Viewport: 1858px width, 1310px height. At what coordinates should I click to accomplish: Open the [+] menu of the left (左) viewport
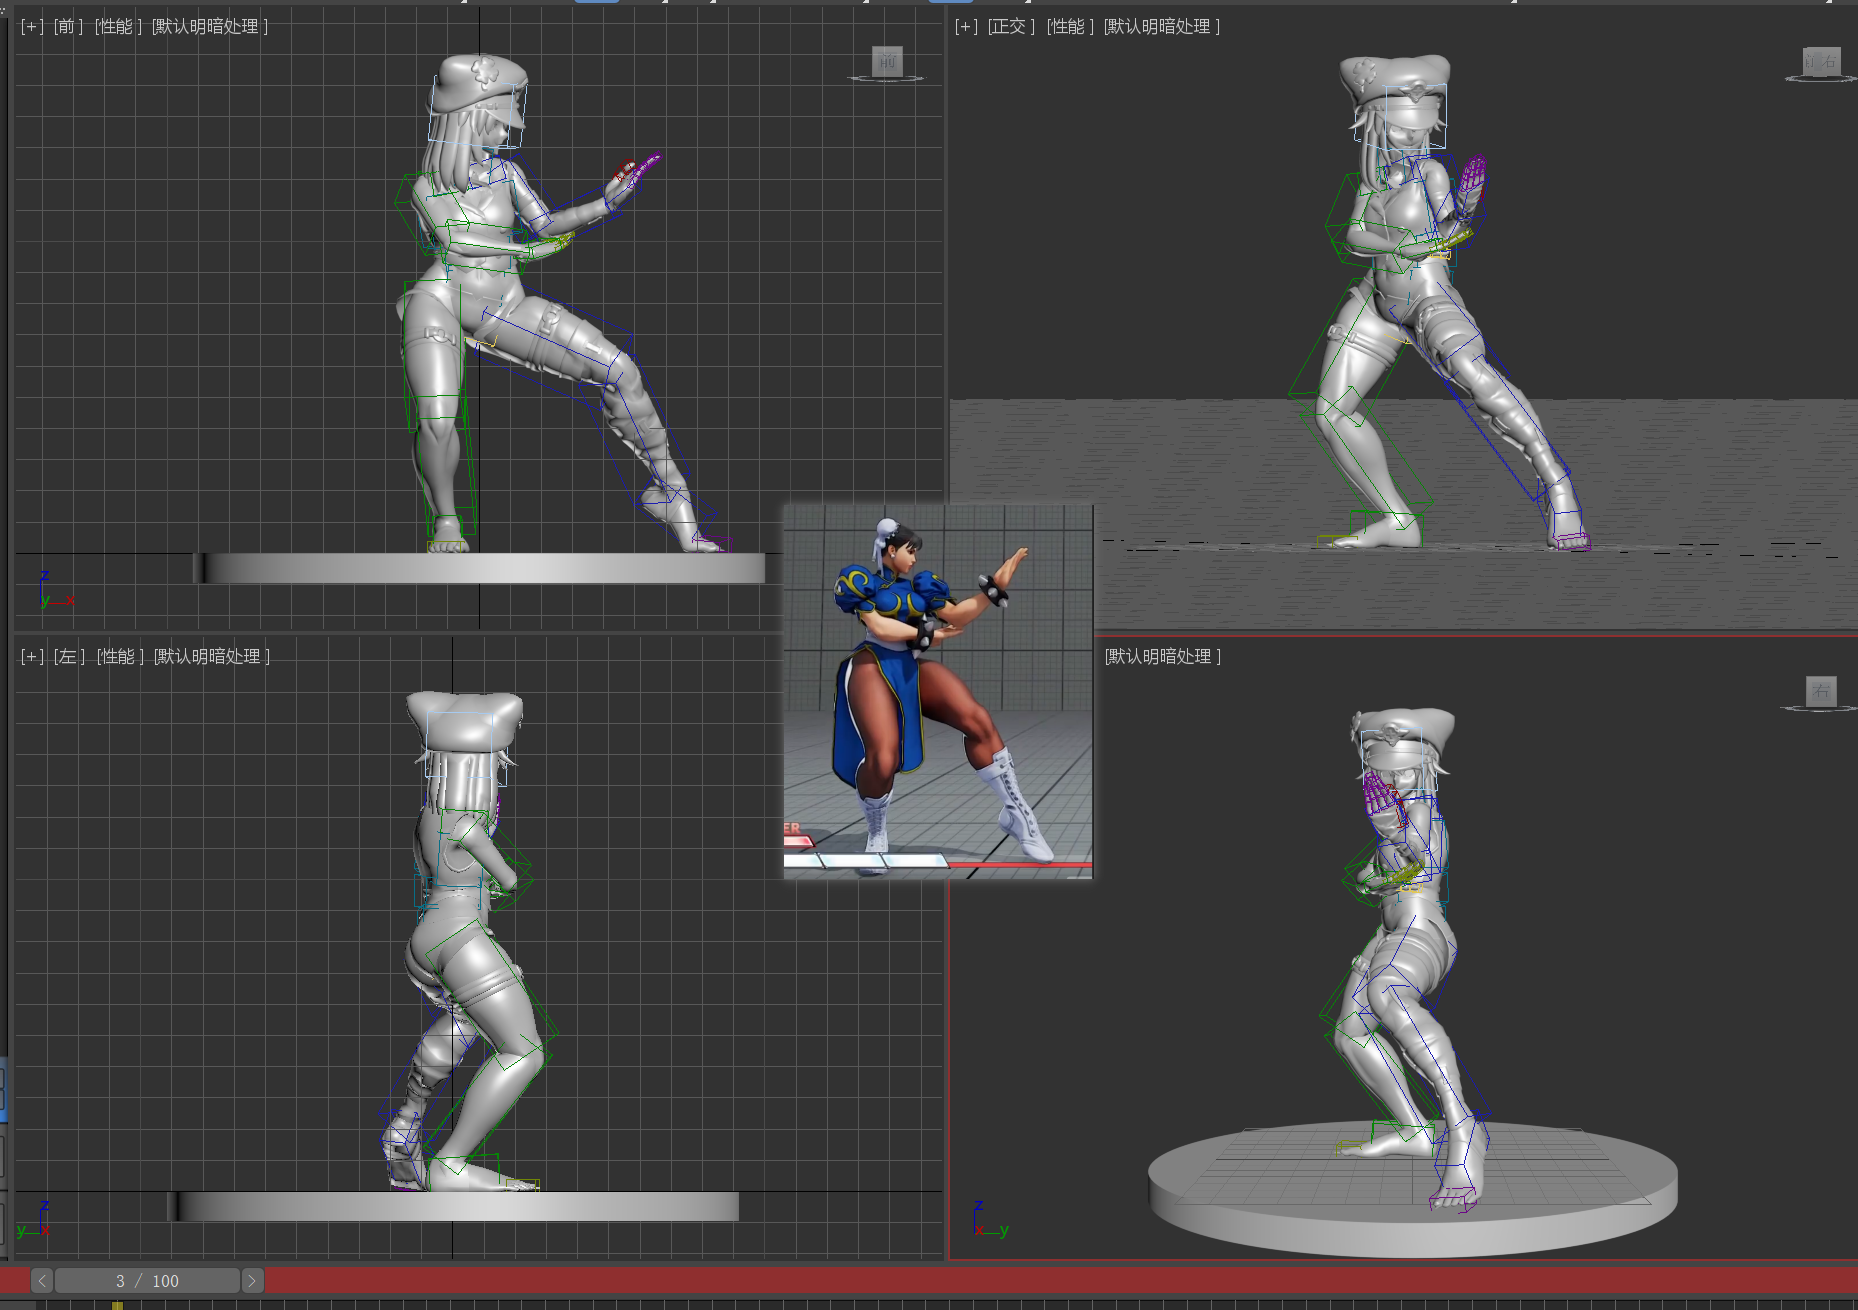tap(32, 656)
